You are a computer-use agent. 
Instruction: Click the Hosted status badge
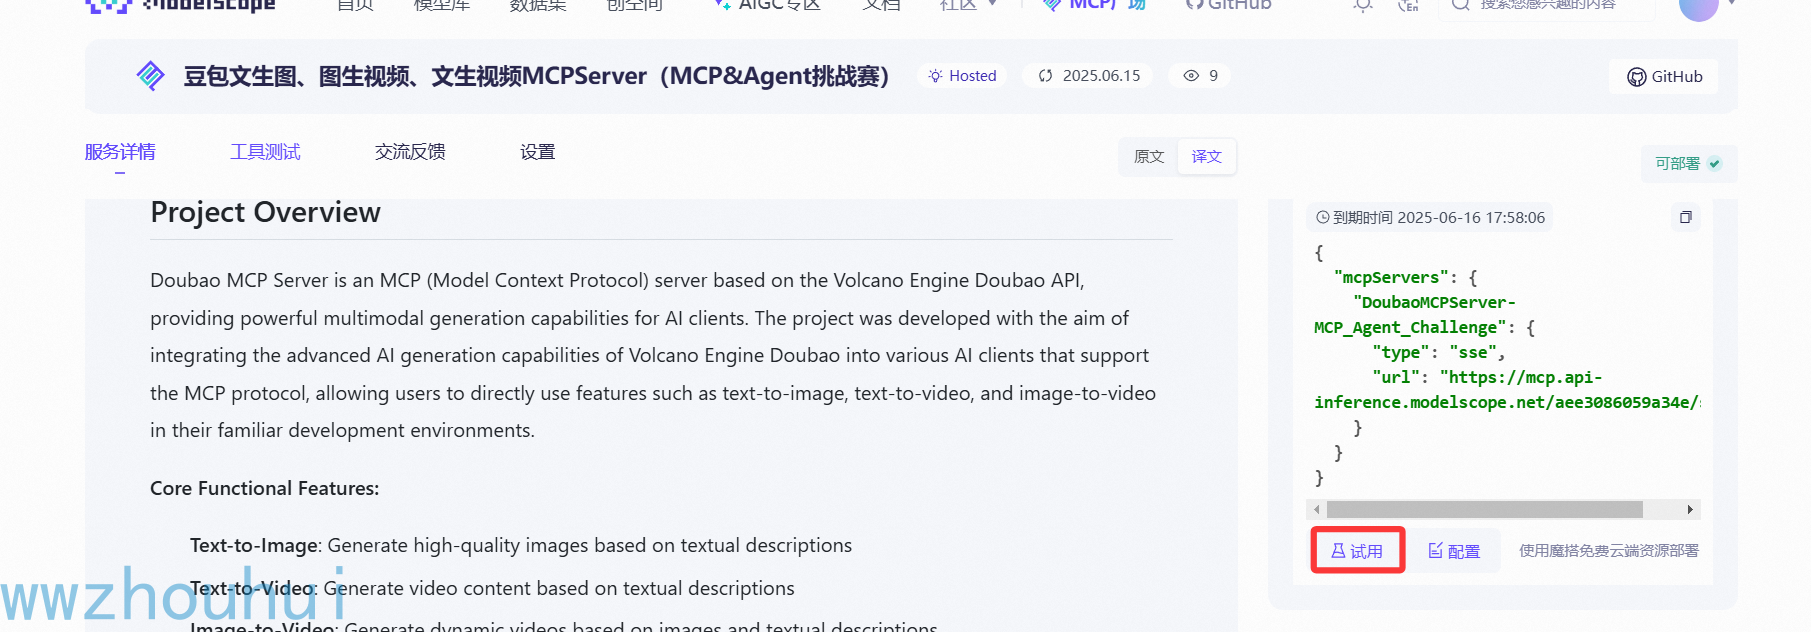(962, 76)
